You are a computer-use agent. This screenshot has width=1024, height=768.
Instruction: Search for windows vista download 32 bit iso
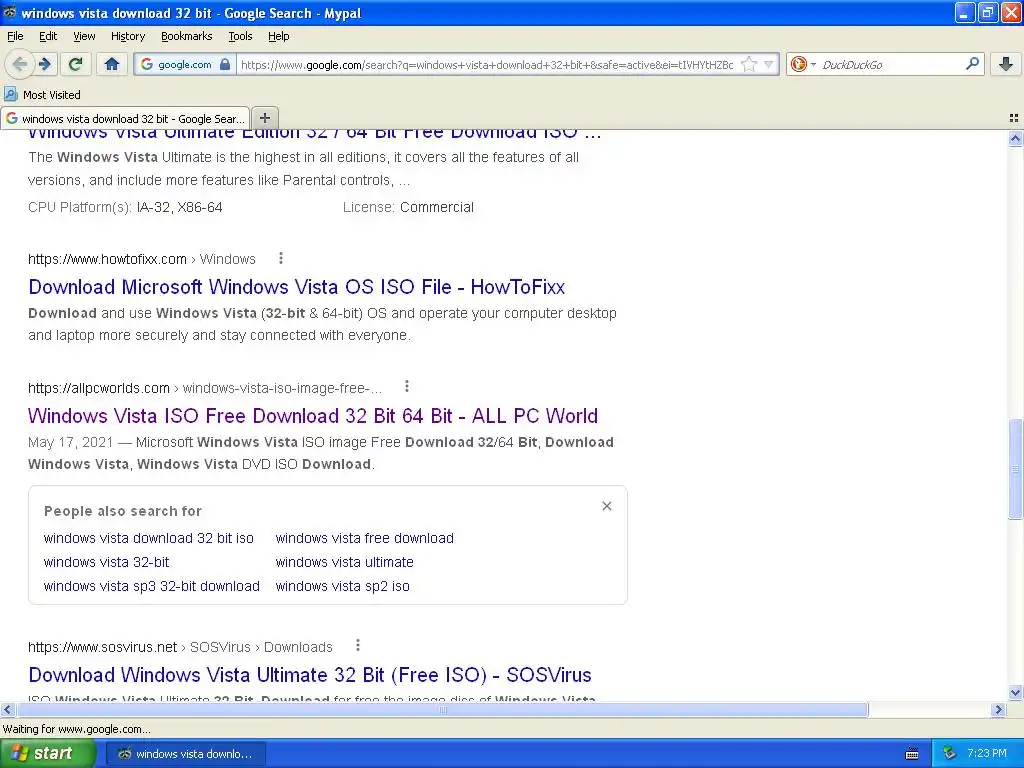[x=148, y=538]
